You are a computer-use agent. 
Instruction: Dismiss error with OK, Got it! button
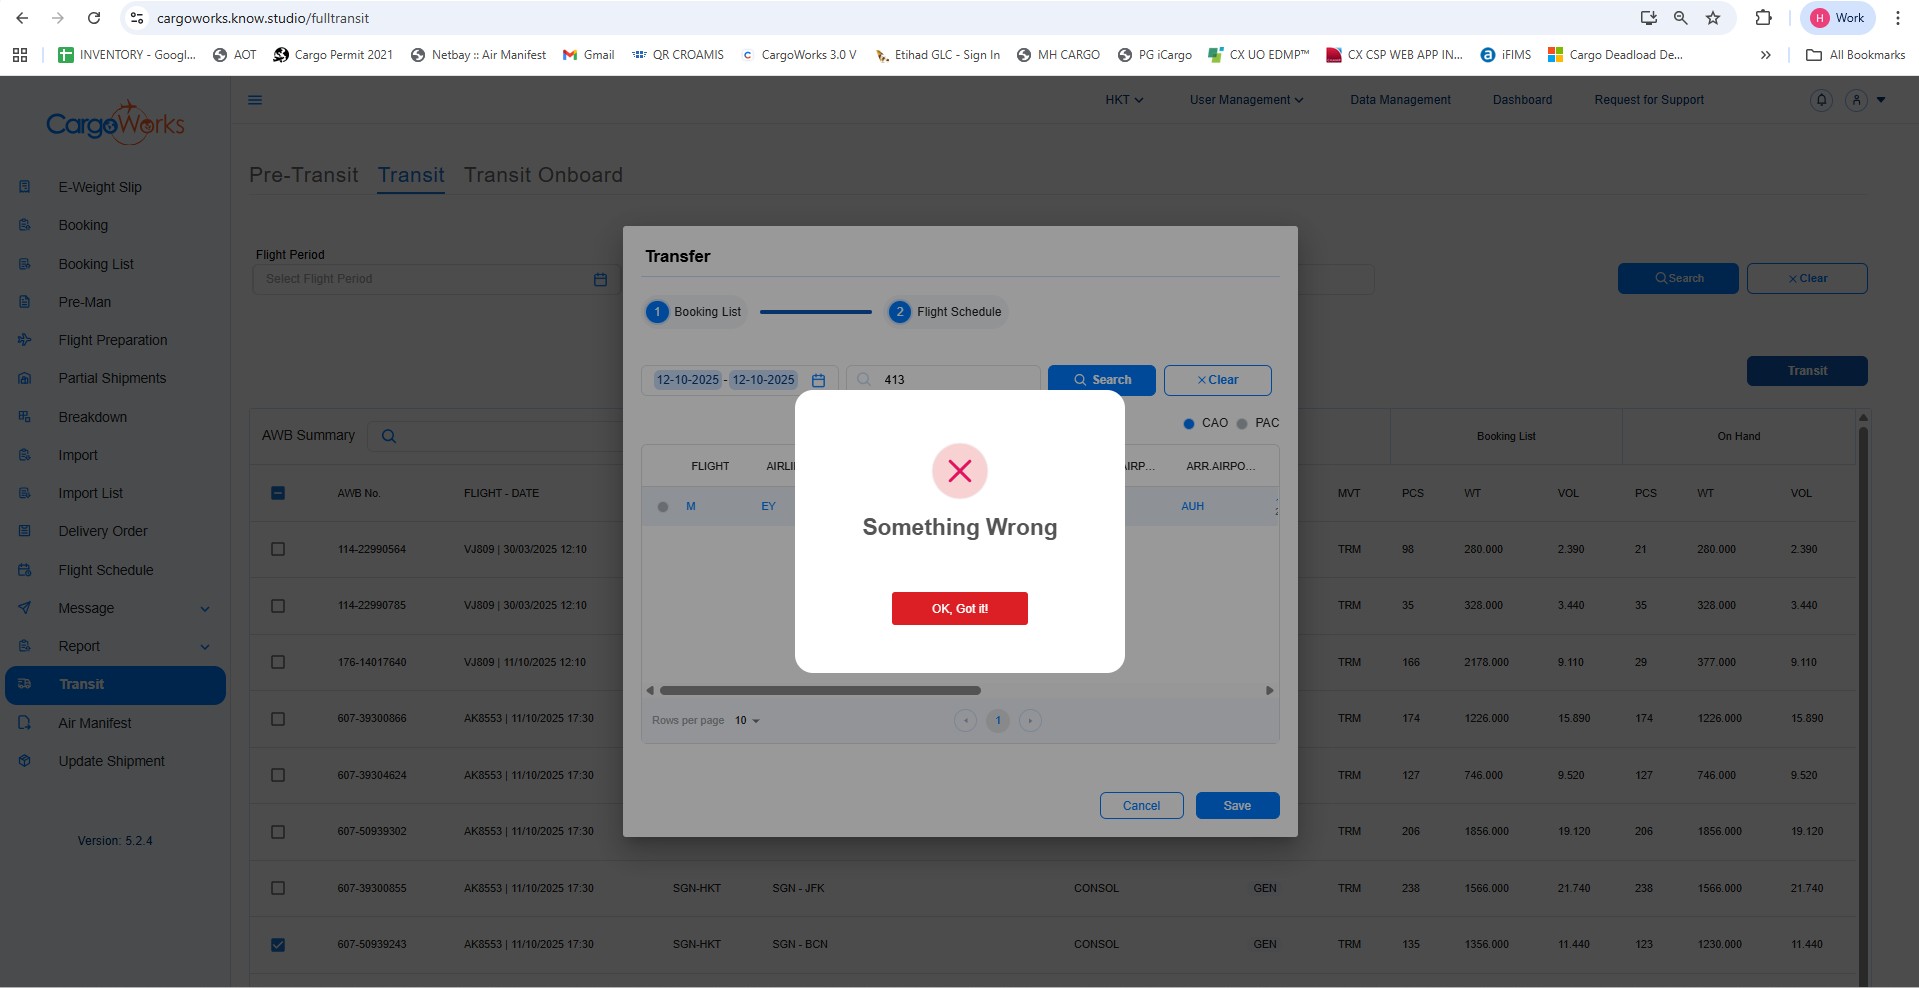[x=959, y=608]
